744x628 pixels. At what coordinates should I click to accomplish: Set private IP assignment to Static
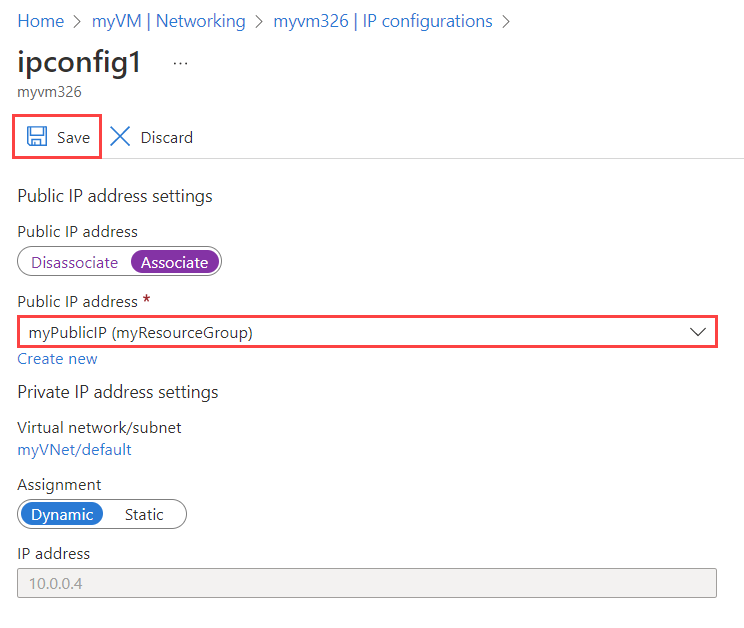click(144, 515)
